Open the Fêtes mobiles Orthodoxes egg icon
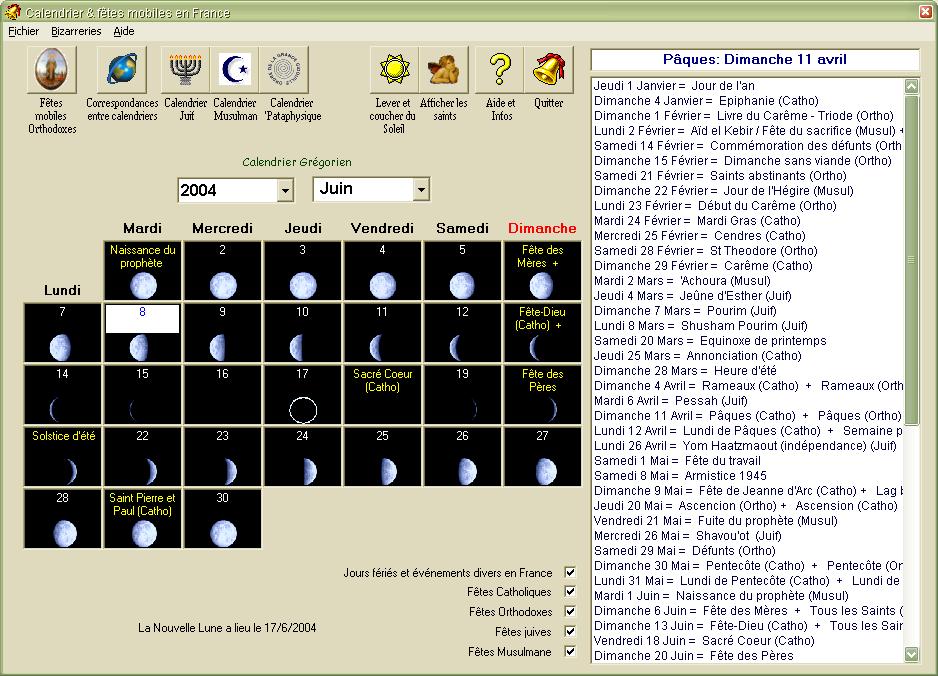Image resolution: width=938 pixels, height=676 pixels. [51, 70]
